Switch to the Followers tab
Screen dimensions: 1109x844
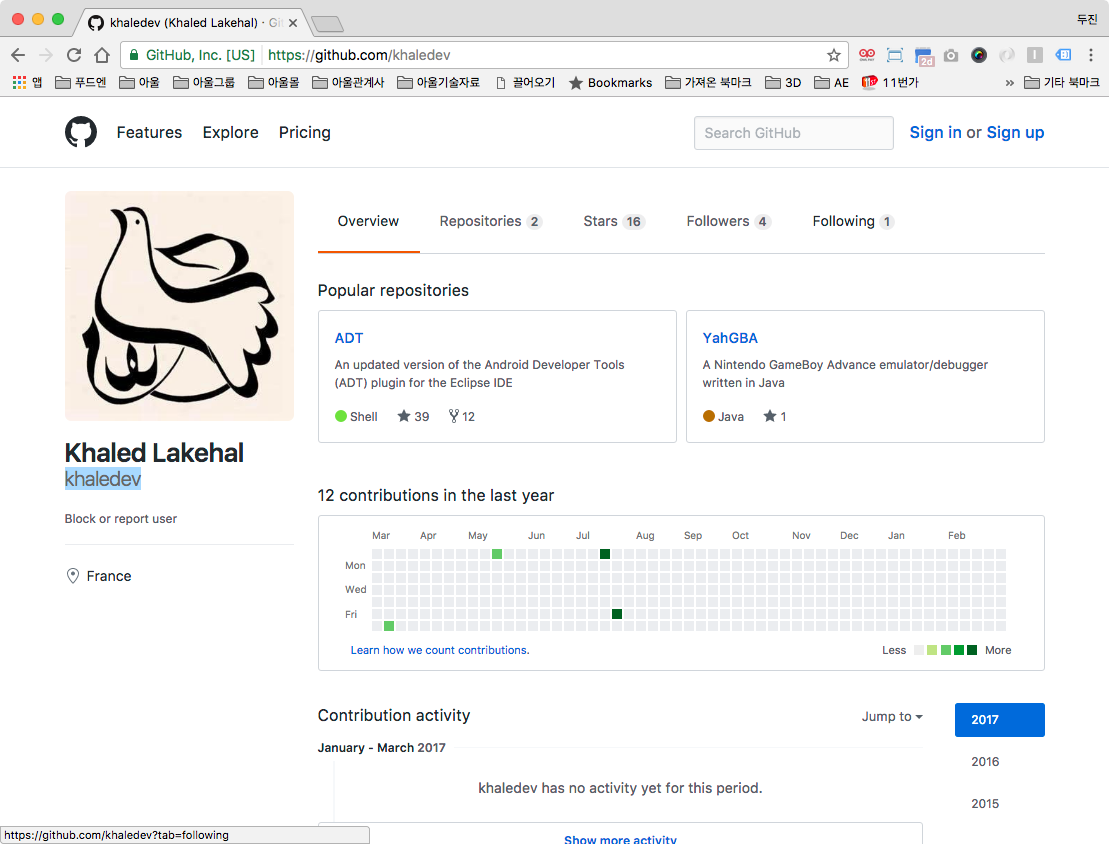728,221
